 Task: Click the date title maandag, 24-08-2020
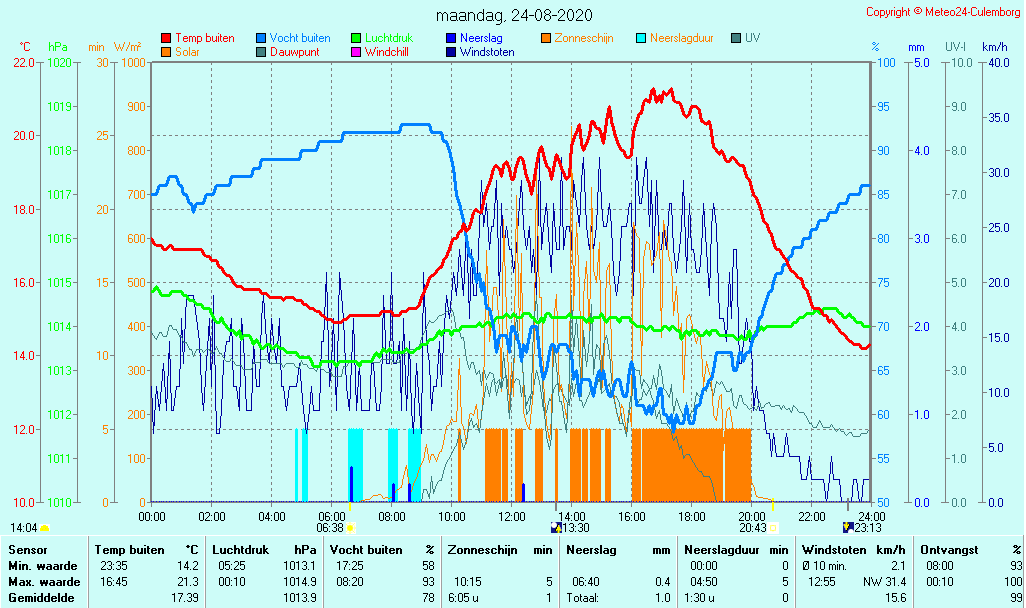coord(514,15)
